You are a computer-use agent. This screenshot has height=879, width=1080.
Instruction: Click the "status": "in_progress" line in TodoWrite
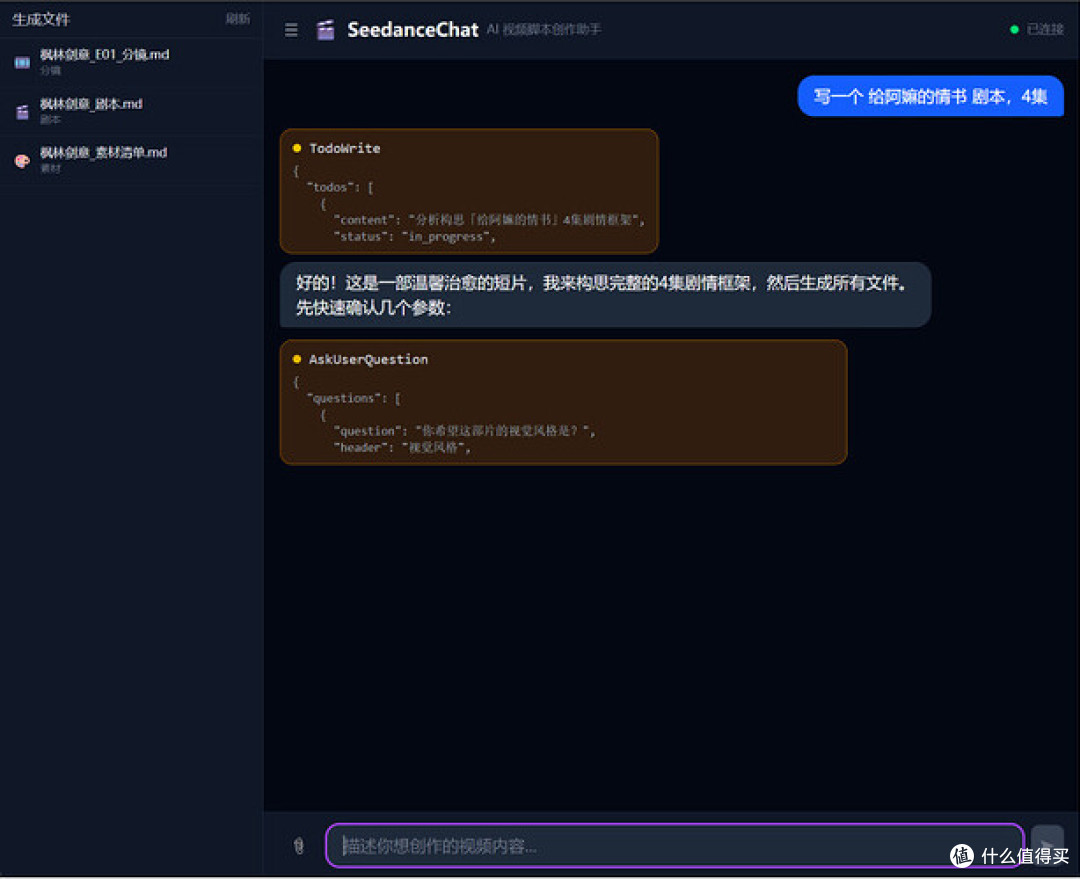(x=415, y=236)
